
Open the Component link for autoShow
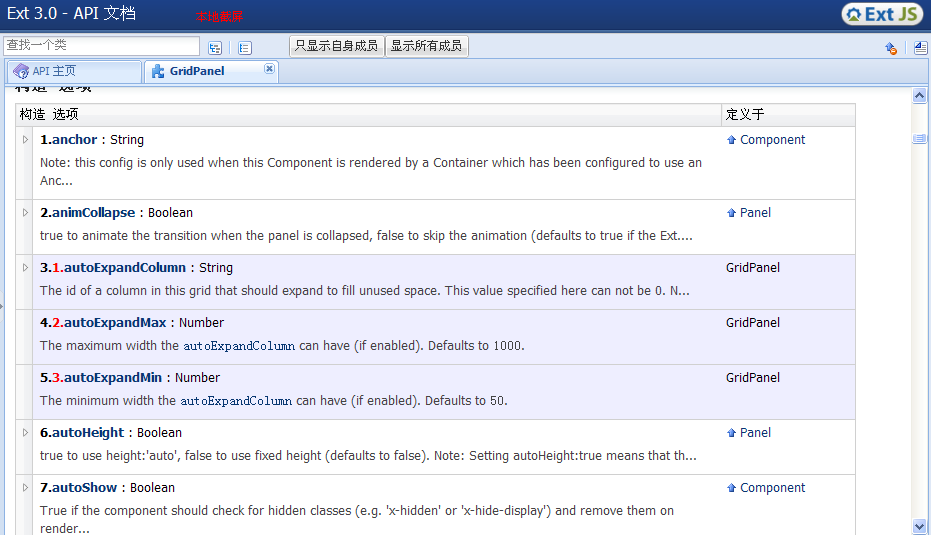[772, 487]
